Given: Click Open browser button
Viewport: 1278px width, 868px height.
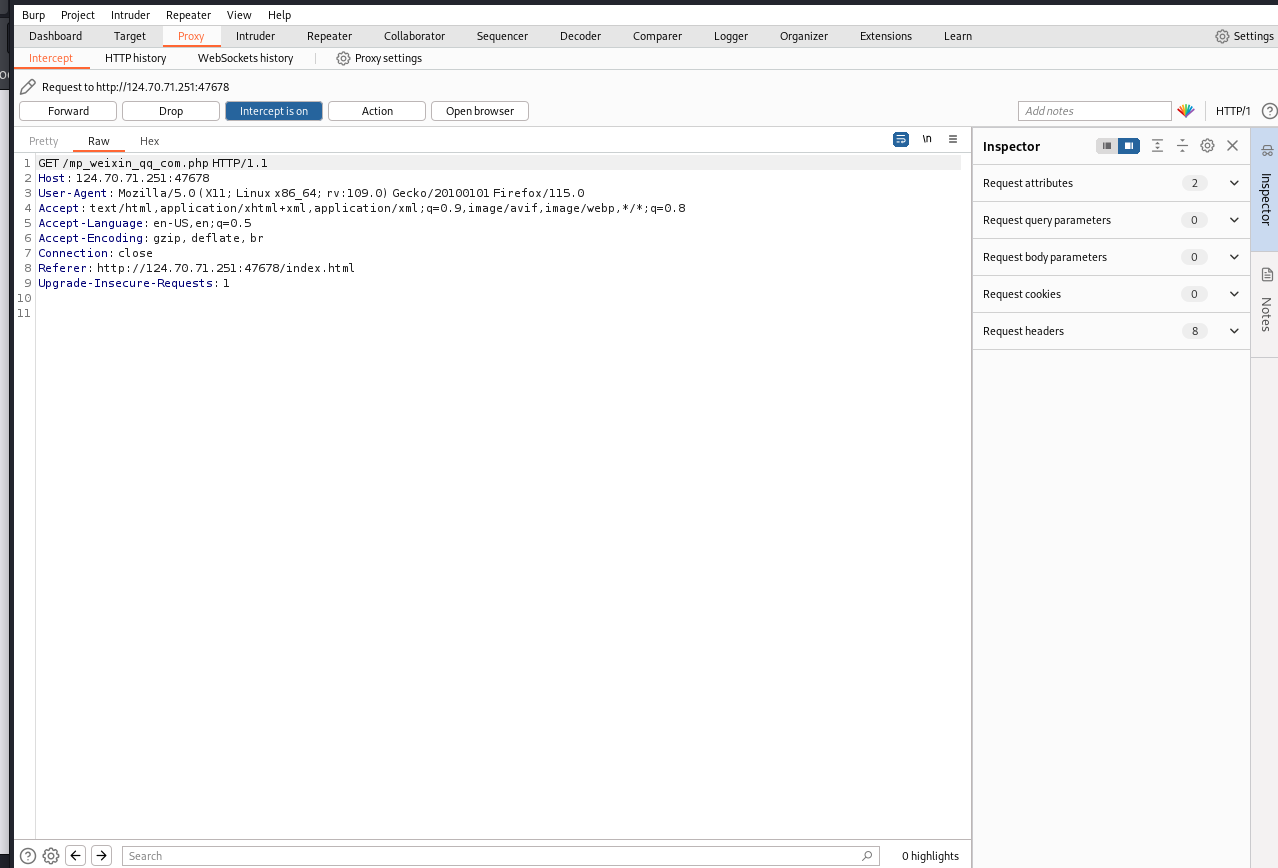Looking at the screenshot, I should (480, 111).
